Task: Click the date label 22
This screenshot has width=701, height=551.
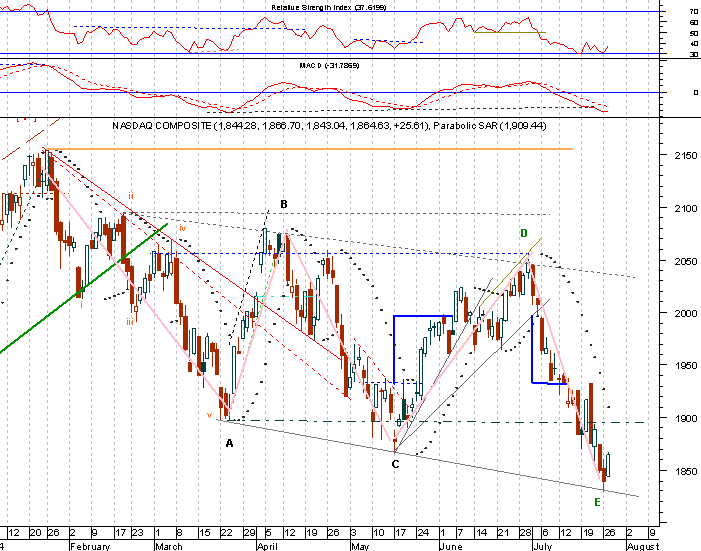Action: click(227, 533)
